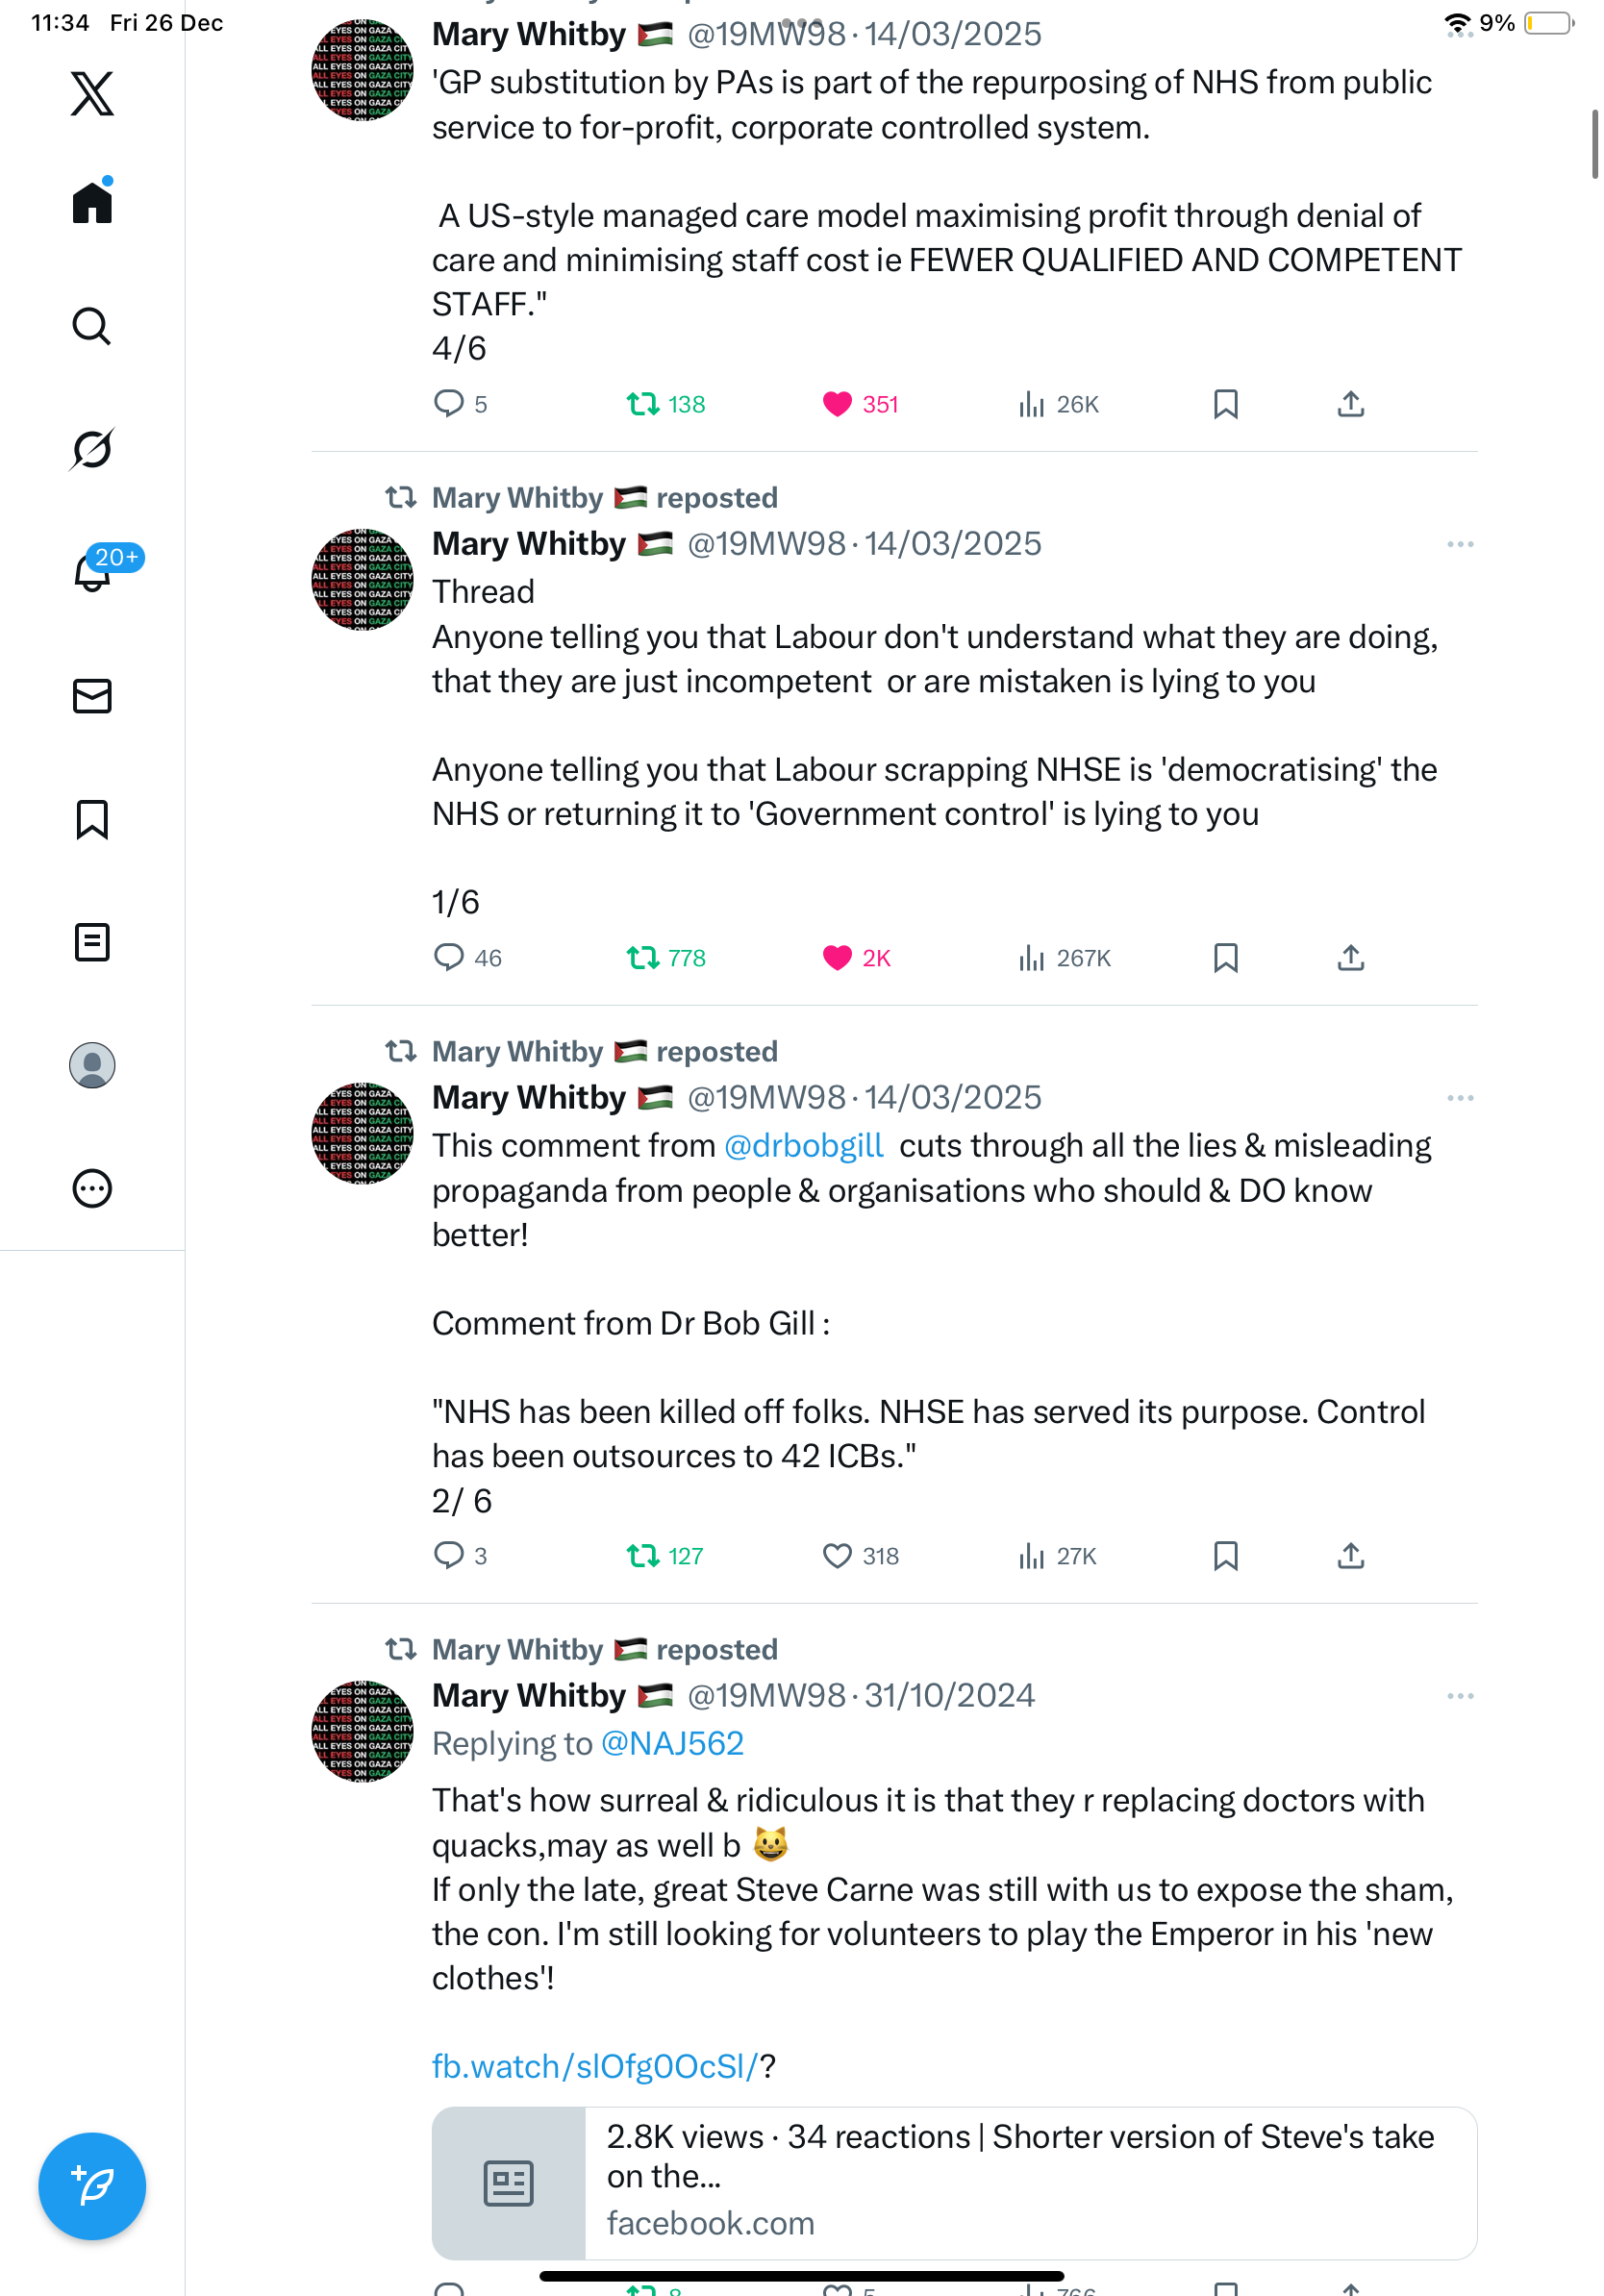
Task: Open the @drbobgill mention link
Action: [x=803, y=1146]
